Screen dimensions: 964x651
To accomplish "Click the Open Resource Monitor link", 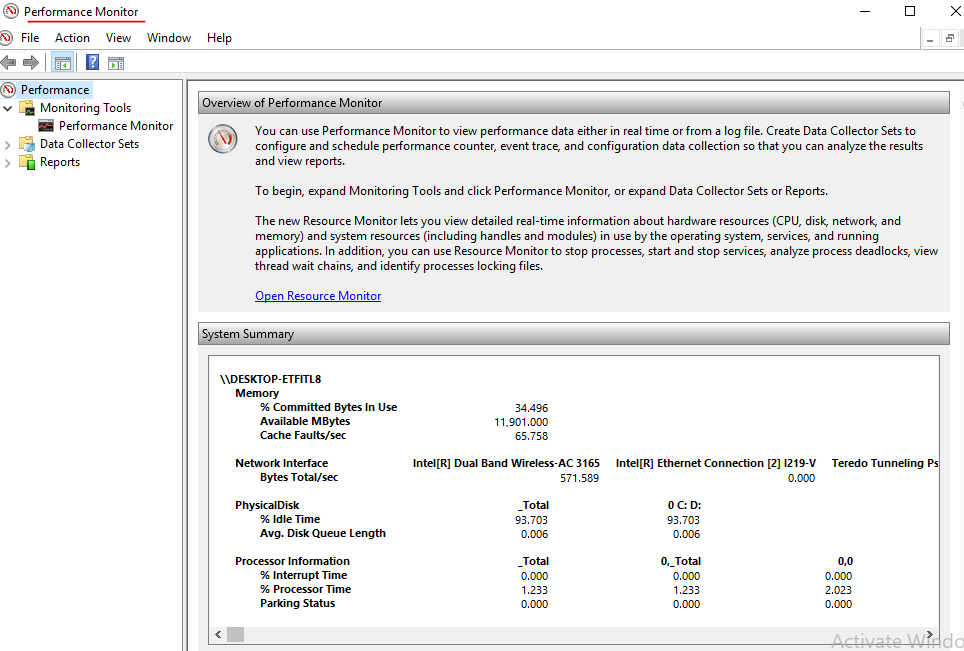I will [318, 296].
